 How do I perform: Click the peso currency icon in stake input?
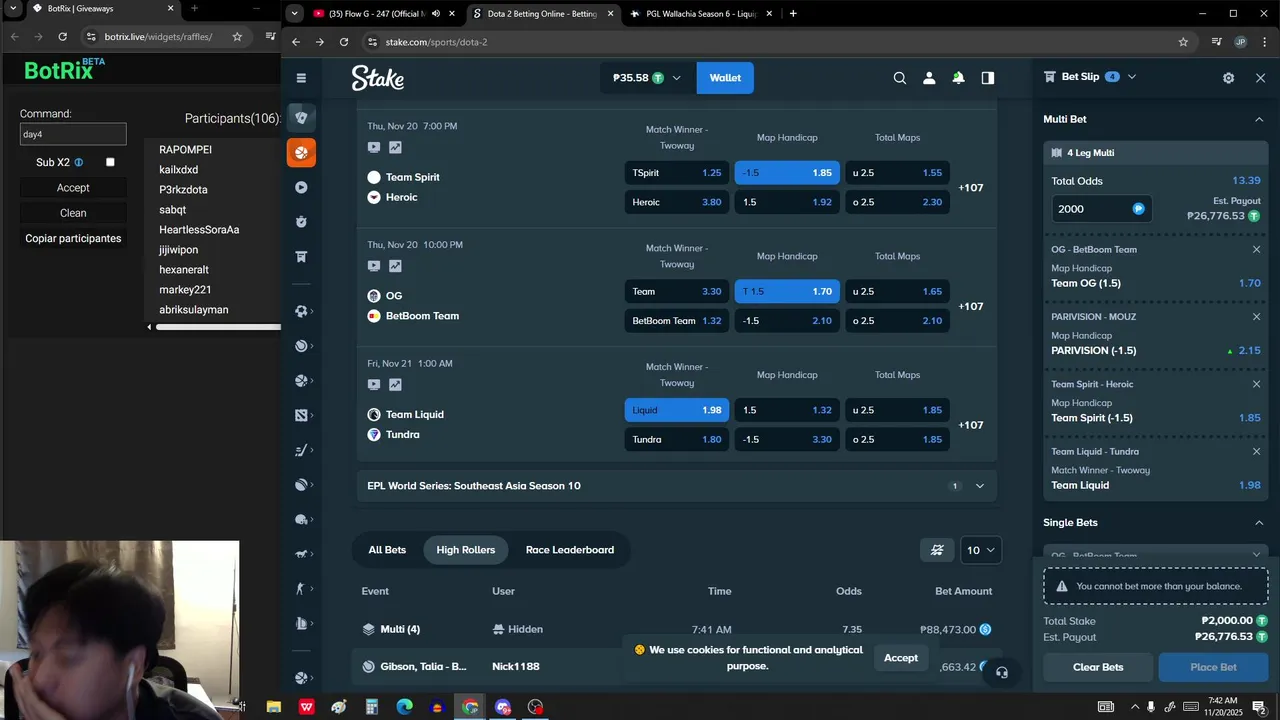(x=1138, y=209)
